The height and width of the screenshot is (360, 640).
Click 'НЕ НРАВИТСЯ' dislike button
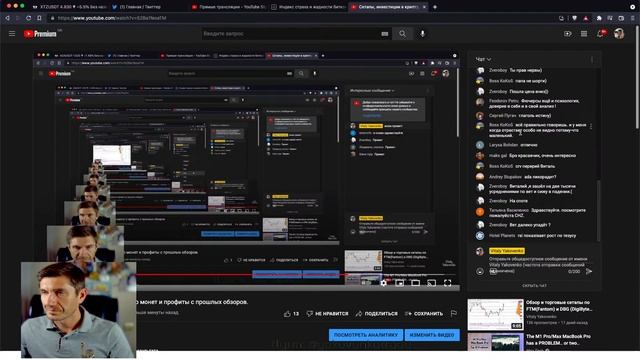pyautogui.click(x=327, y=313)
